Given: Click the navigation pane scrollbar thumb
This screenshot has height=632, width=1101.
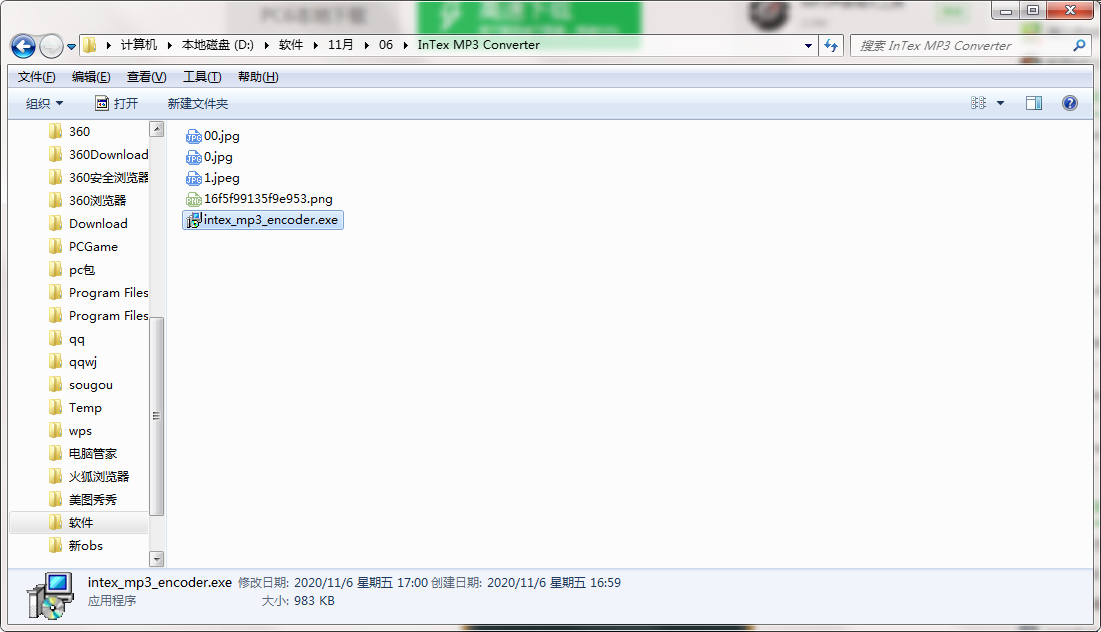Looking at the screenshot, I should click(x=157, y=416).
